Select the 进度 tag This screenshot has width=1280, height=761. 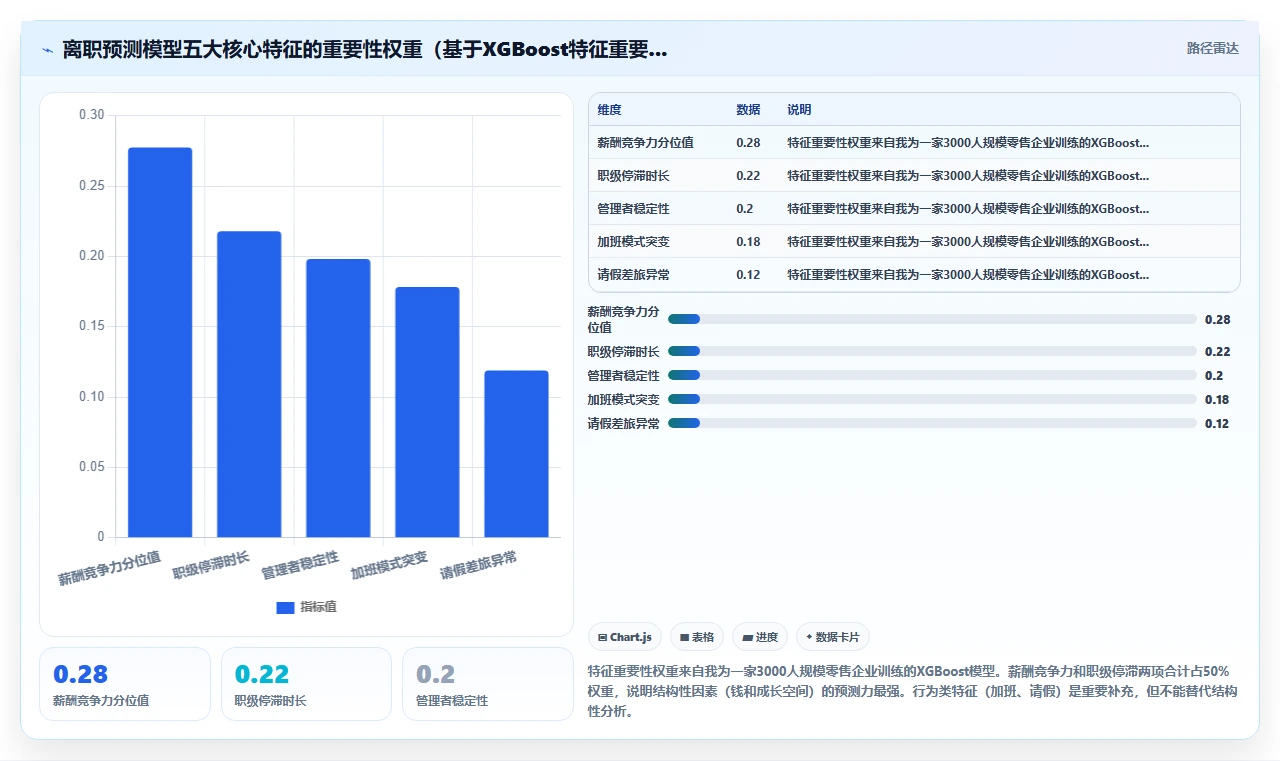pos(760,637)
